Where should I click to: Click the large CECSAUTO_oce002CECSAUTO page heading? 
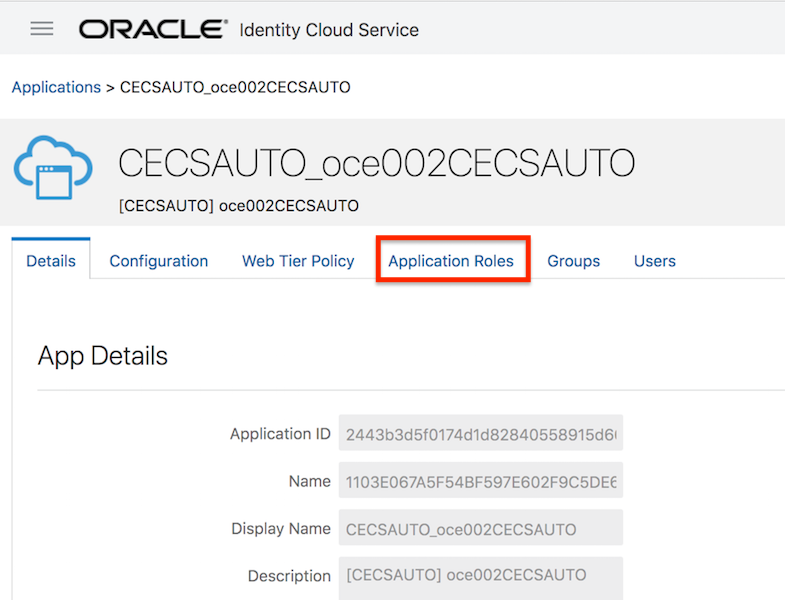[x=376, y=163]
